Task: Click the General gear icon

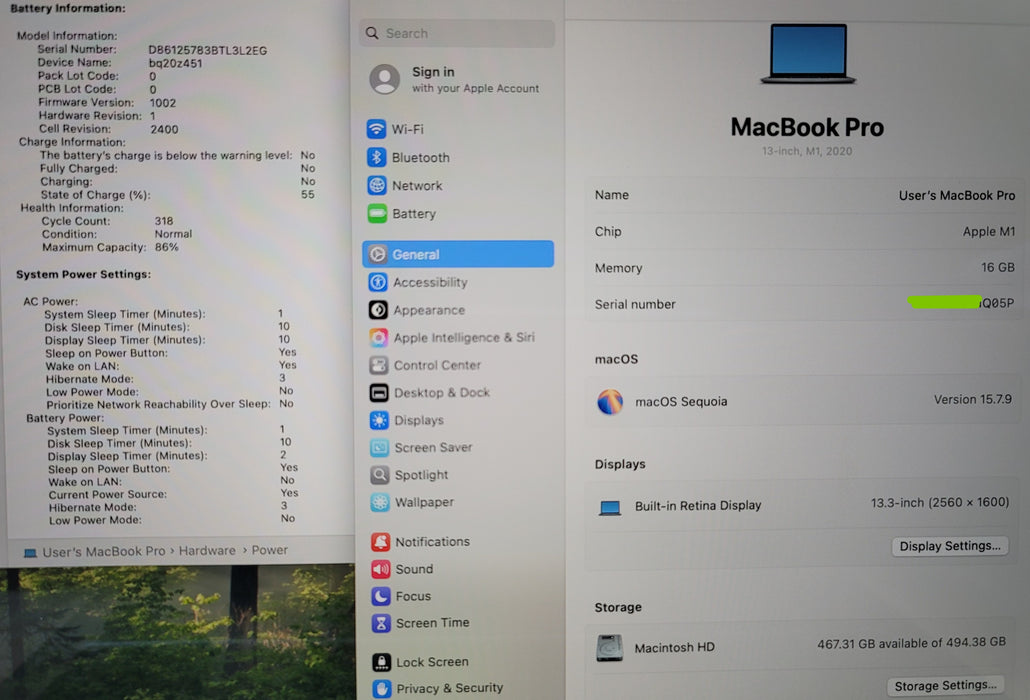Action: [x=378, y=254]
